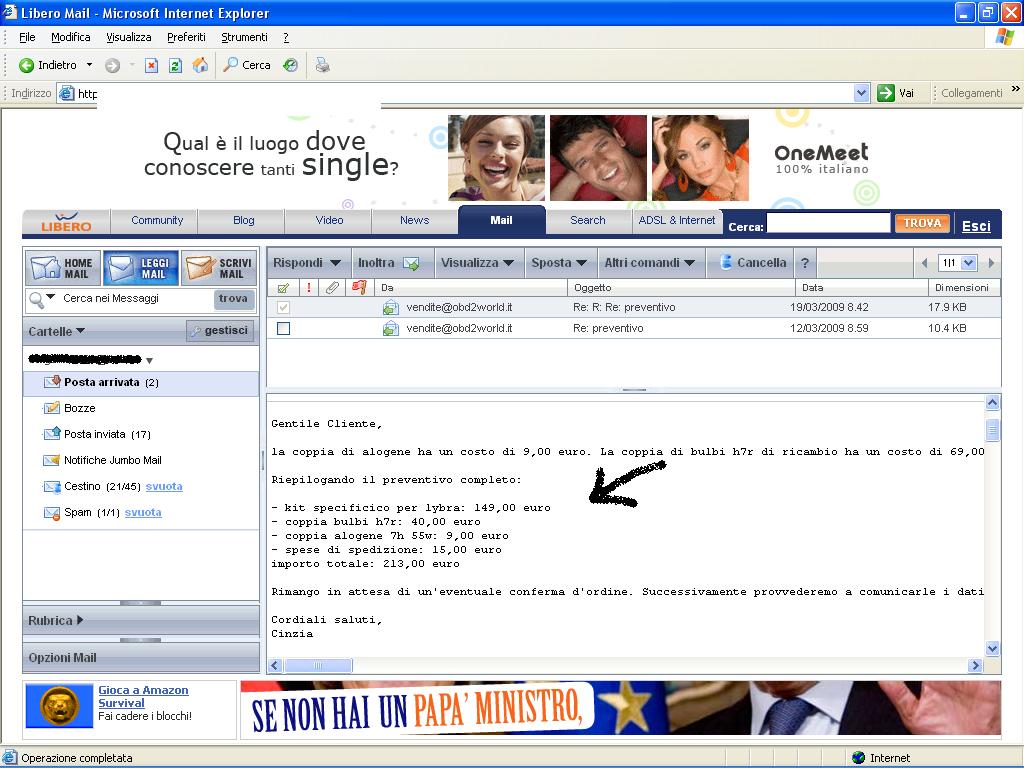This screenshot has width=1024, height=768.
Task: Expand the account name dropdown arrow
Action: tap(150, 360)
